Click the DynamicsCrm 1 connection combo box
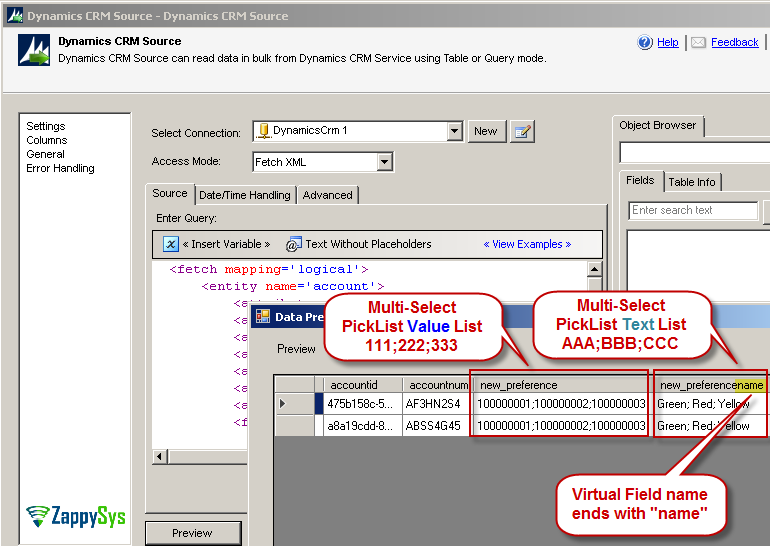 pos(358,131)
